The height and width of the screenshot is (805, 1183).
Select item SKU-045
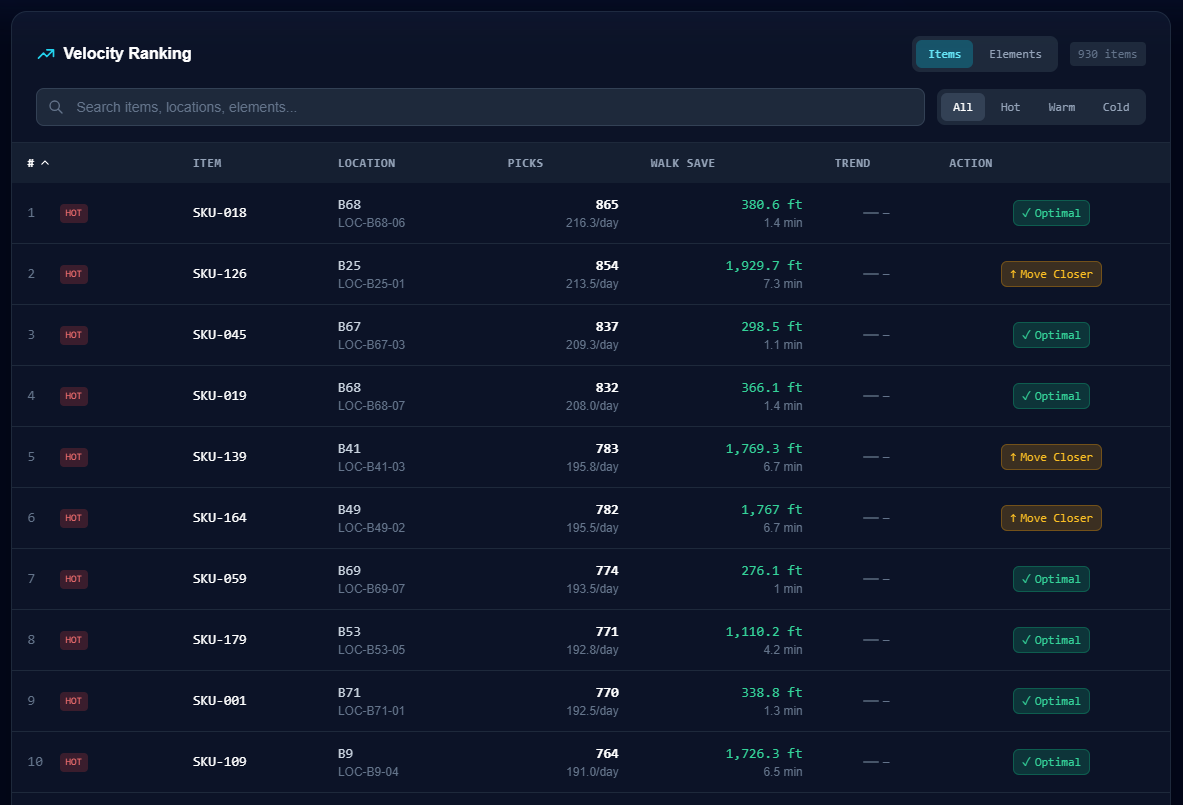[220, 335]
